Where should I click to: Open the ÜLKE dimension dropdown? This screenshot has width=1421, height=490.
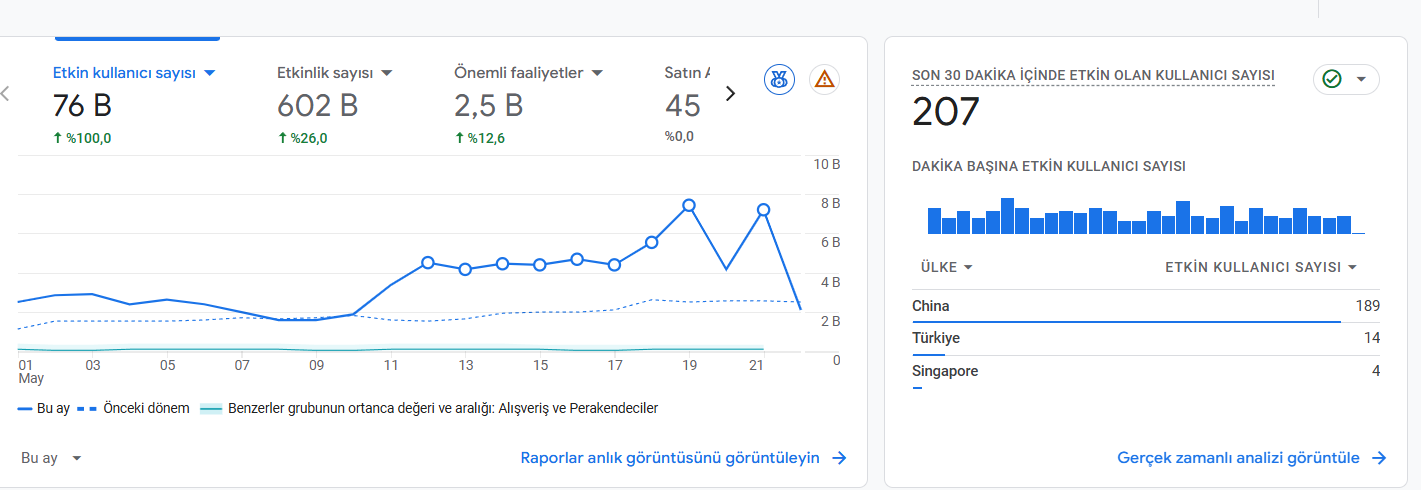(946, 267)
